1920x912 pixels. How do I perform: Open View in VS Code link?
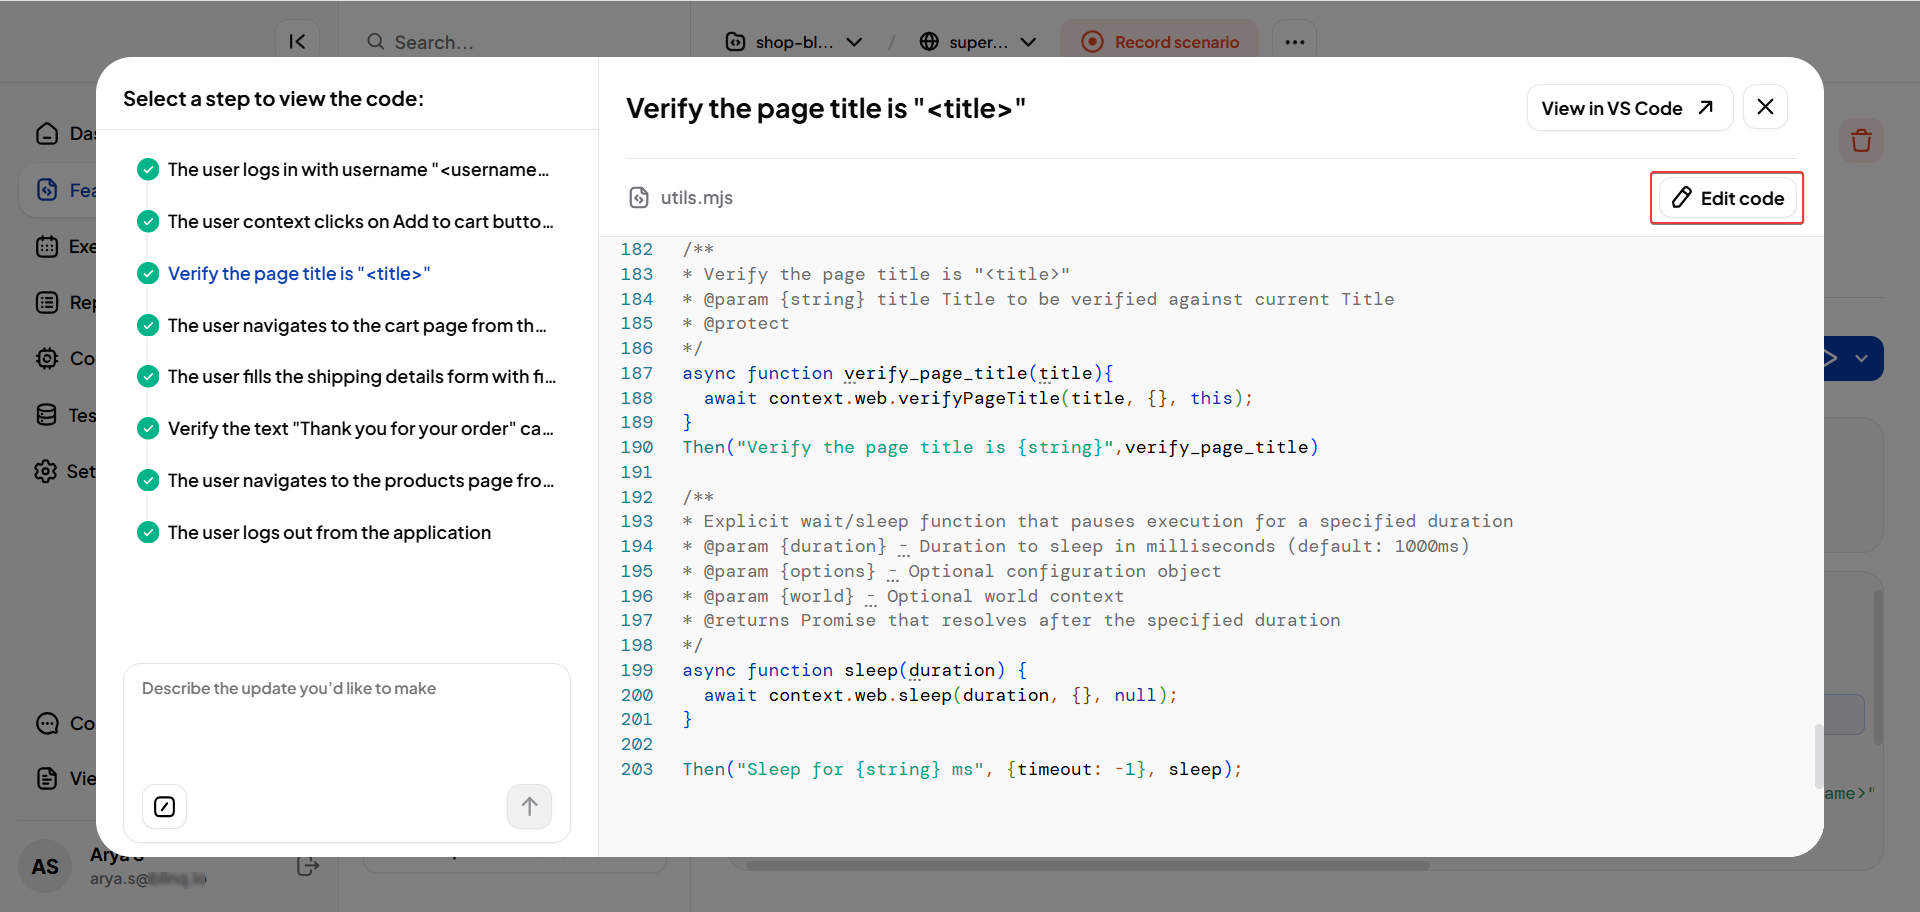click(x=1628, y=108)
